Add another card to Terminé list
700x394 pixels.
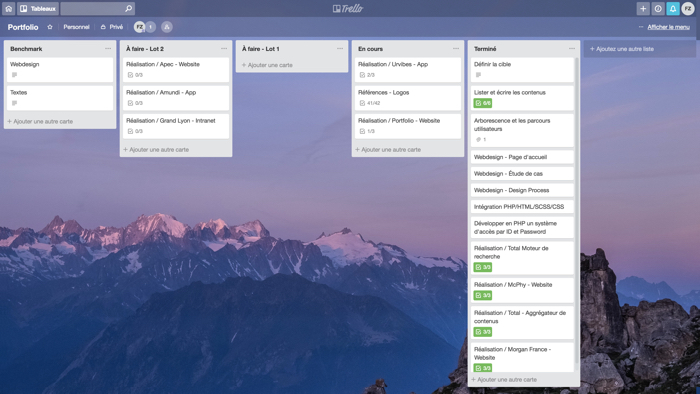pos(504,380)
